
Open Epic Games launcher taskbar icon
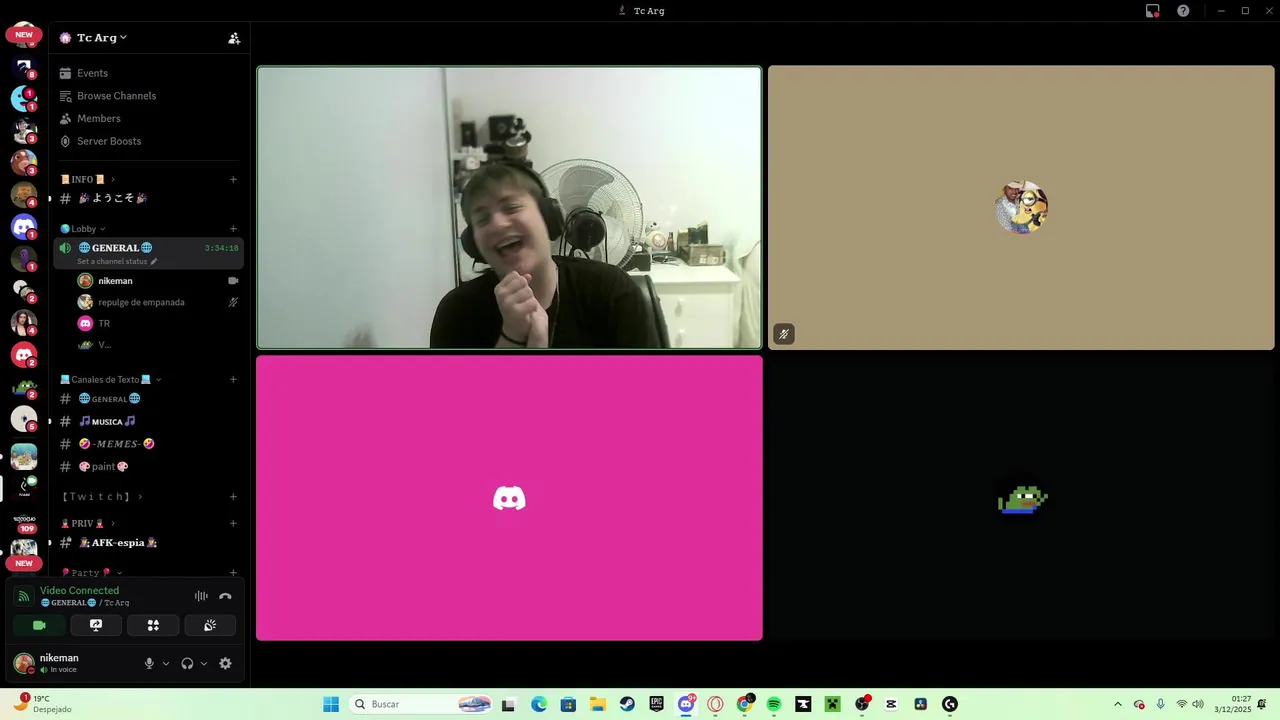tap(656, 704)
